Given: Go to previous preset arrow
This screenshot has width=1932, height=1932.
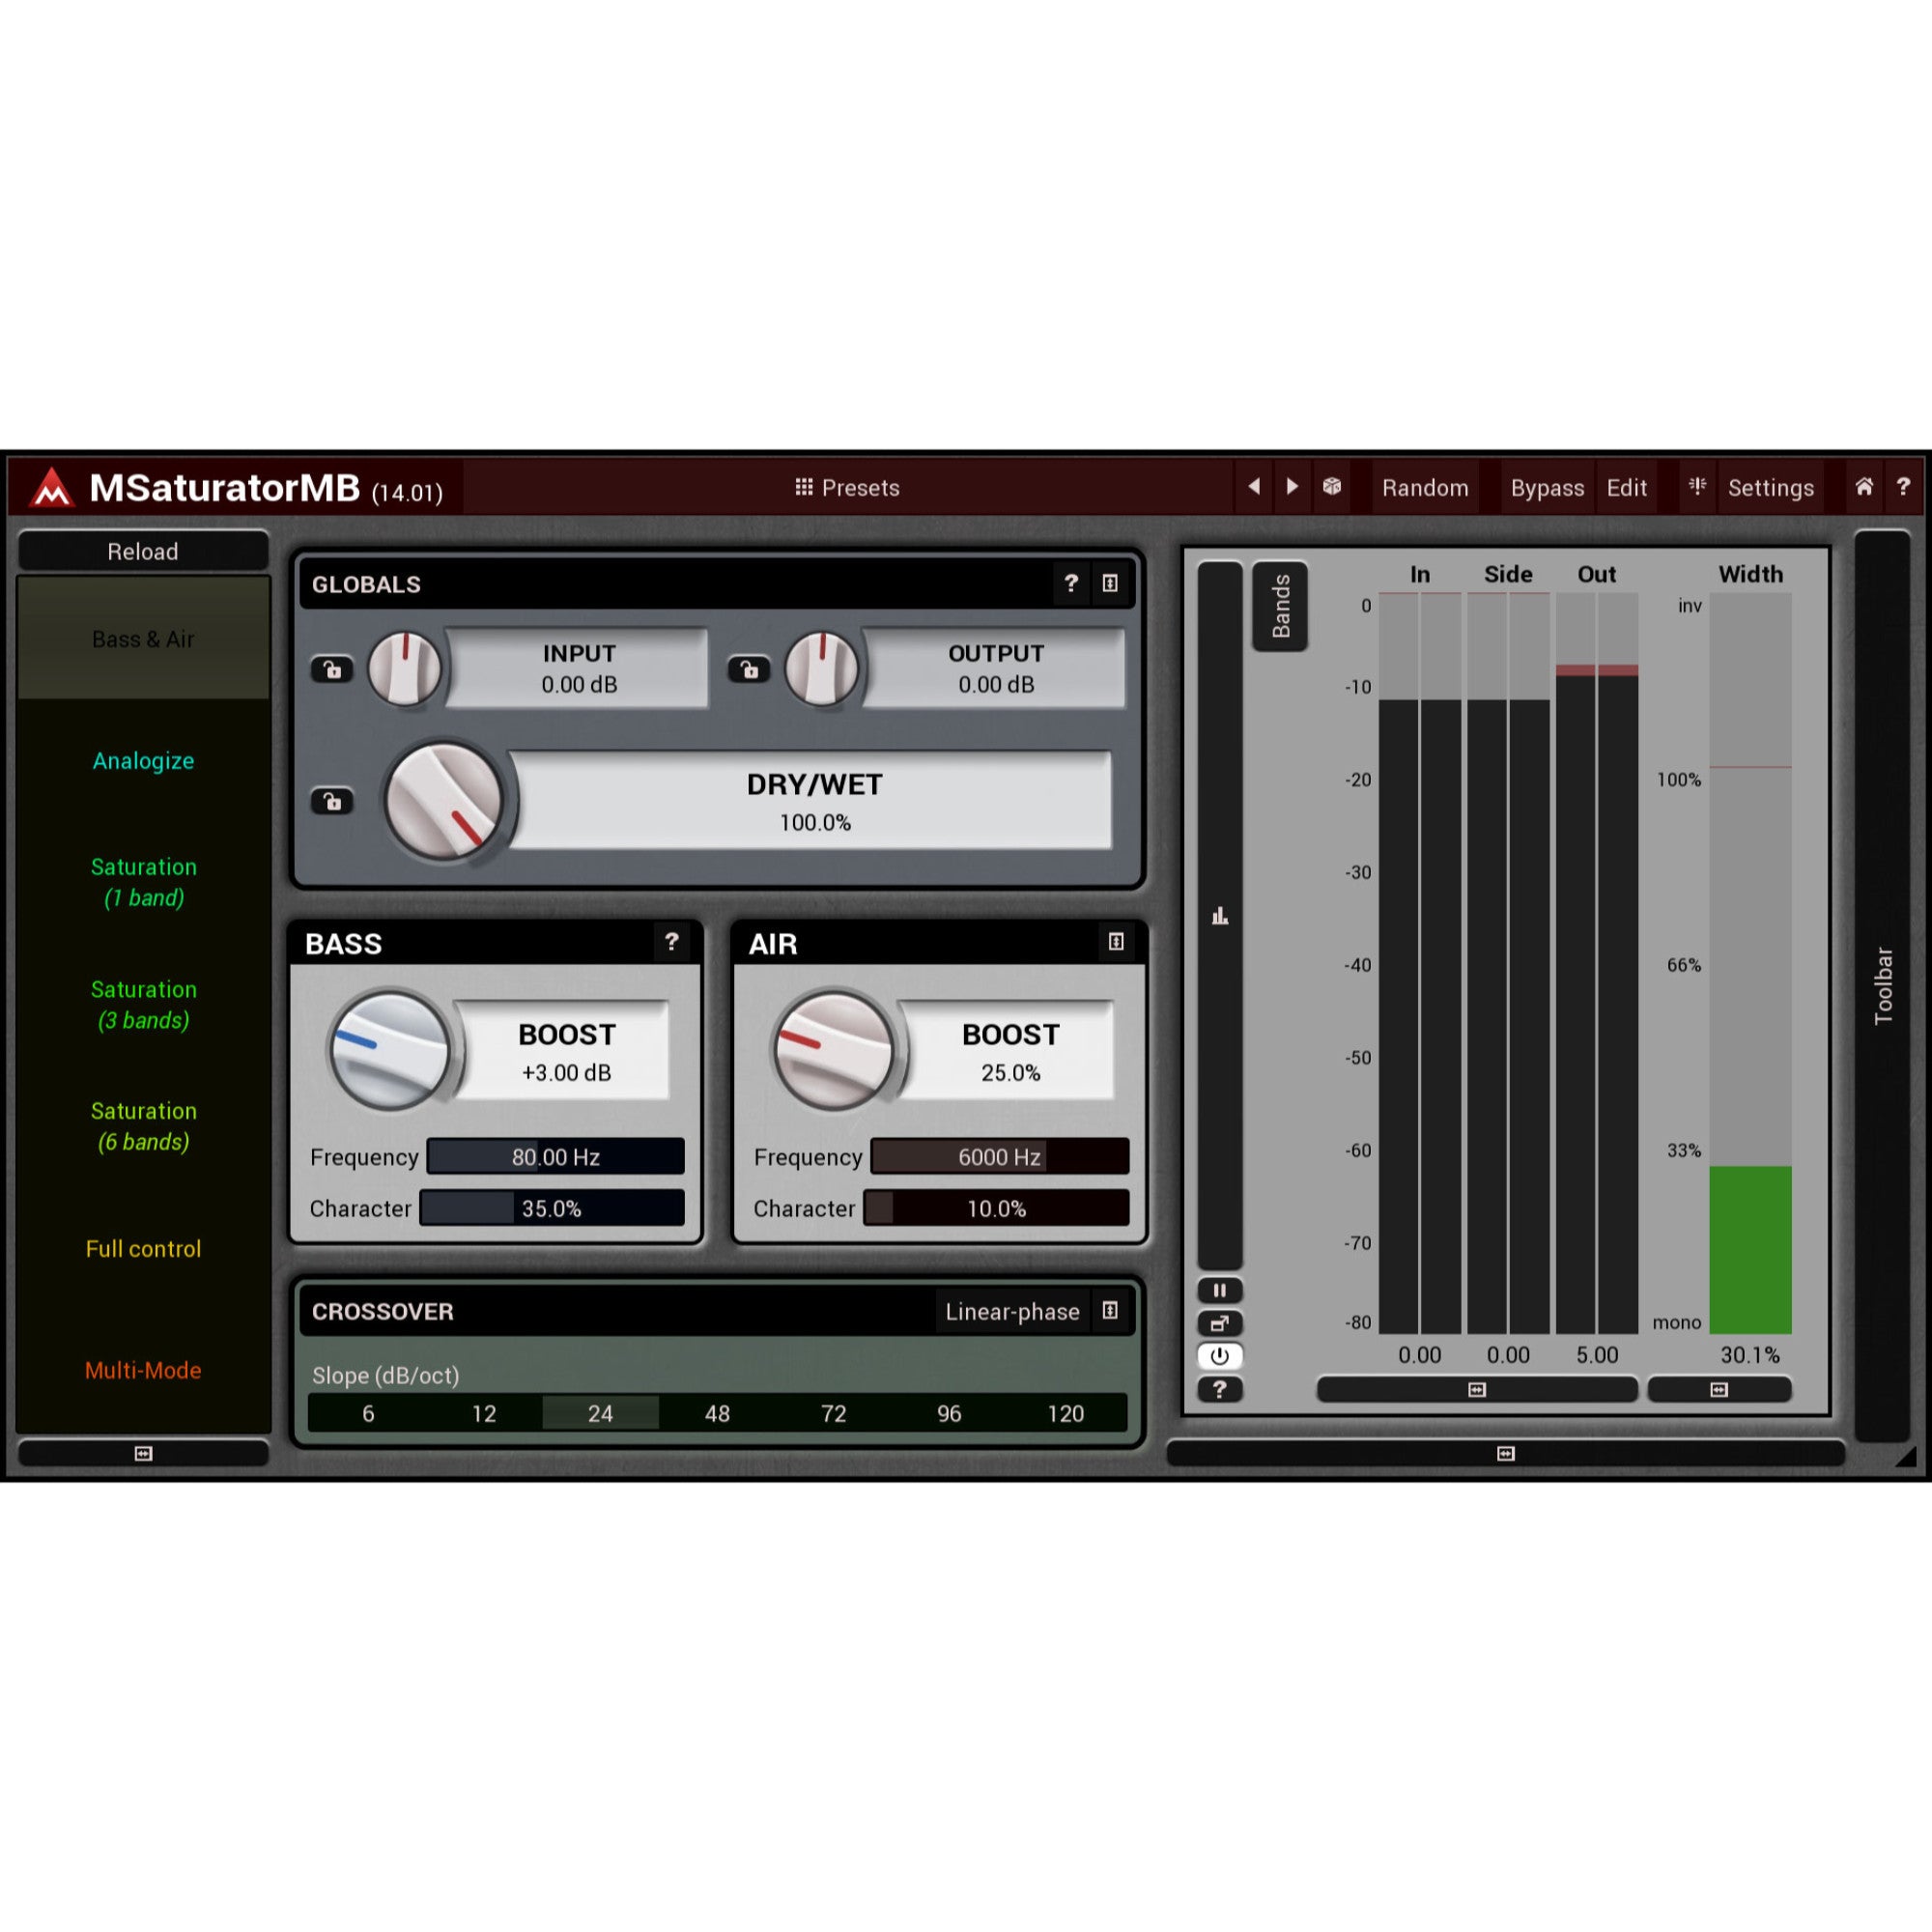Looking at the screenshot, I should (x=1254, y=487).
